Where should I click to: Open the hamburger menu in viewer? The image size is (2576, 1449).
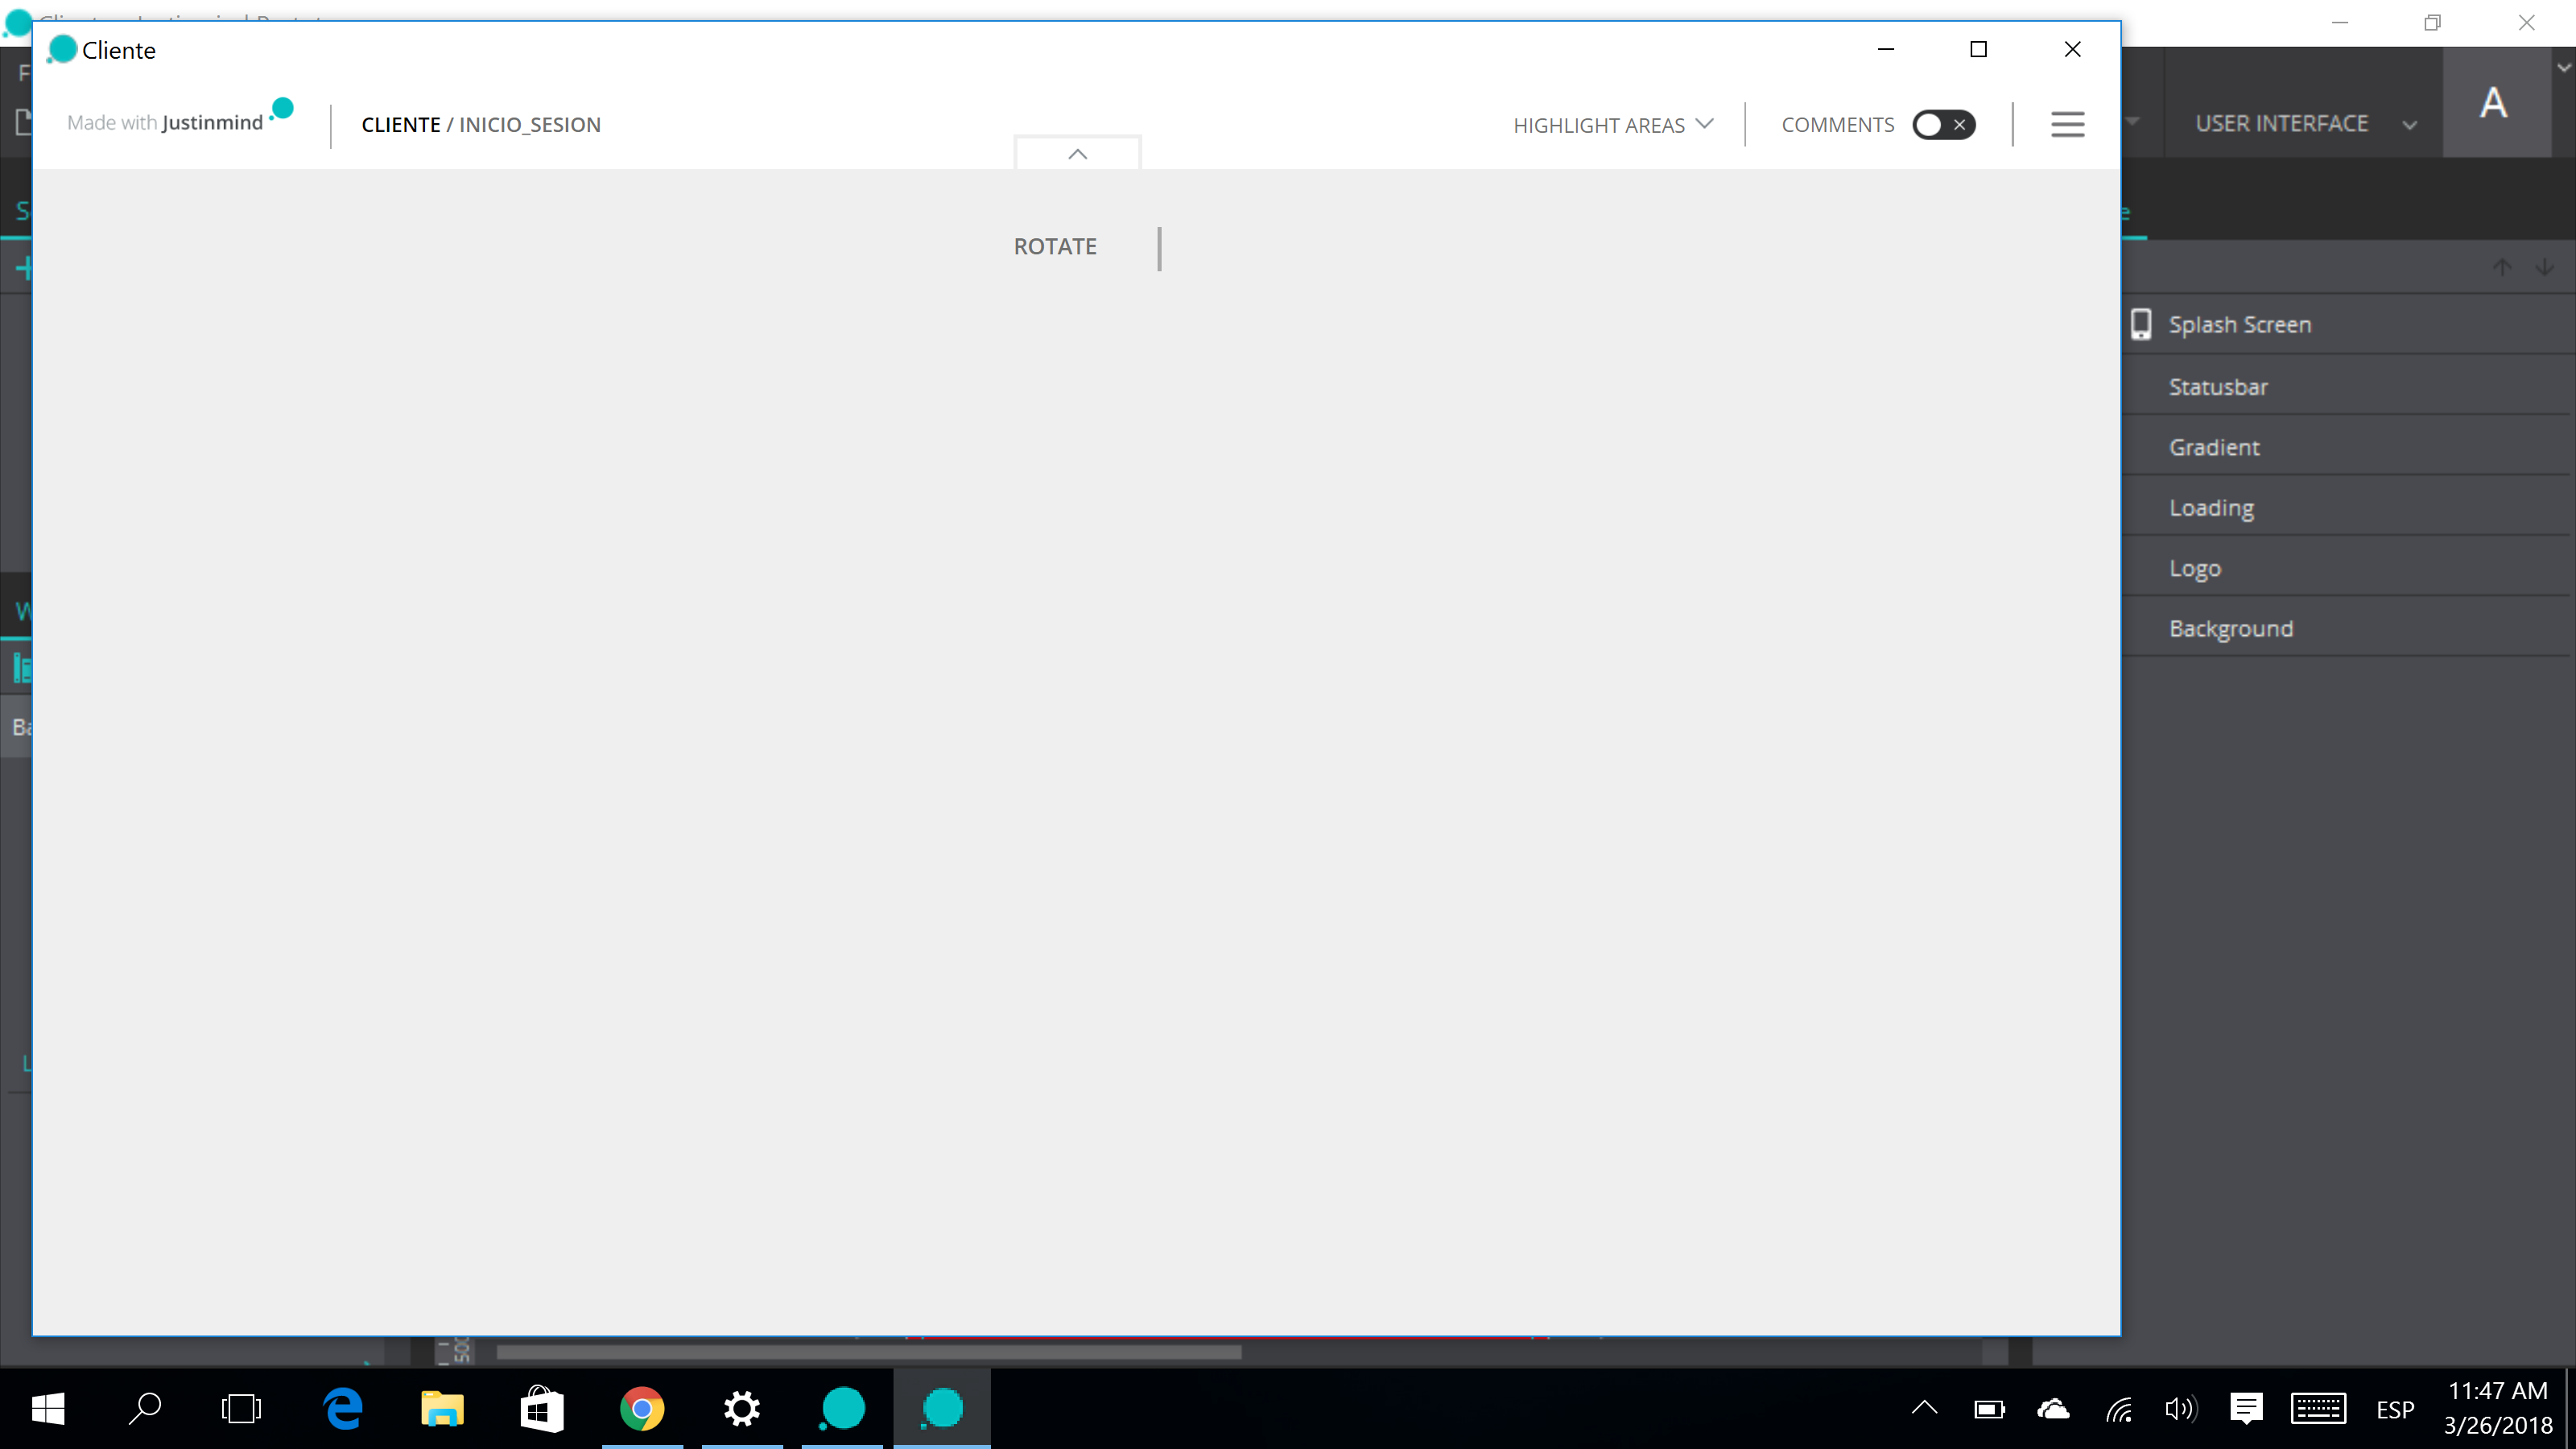[2067, 124]
